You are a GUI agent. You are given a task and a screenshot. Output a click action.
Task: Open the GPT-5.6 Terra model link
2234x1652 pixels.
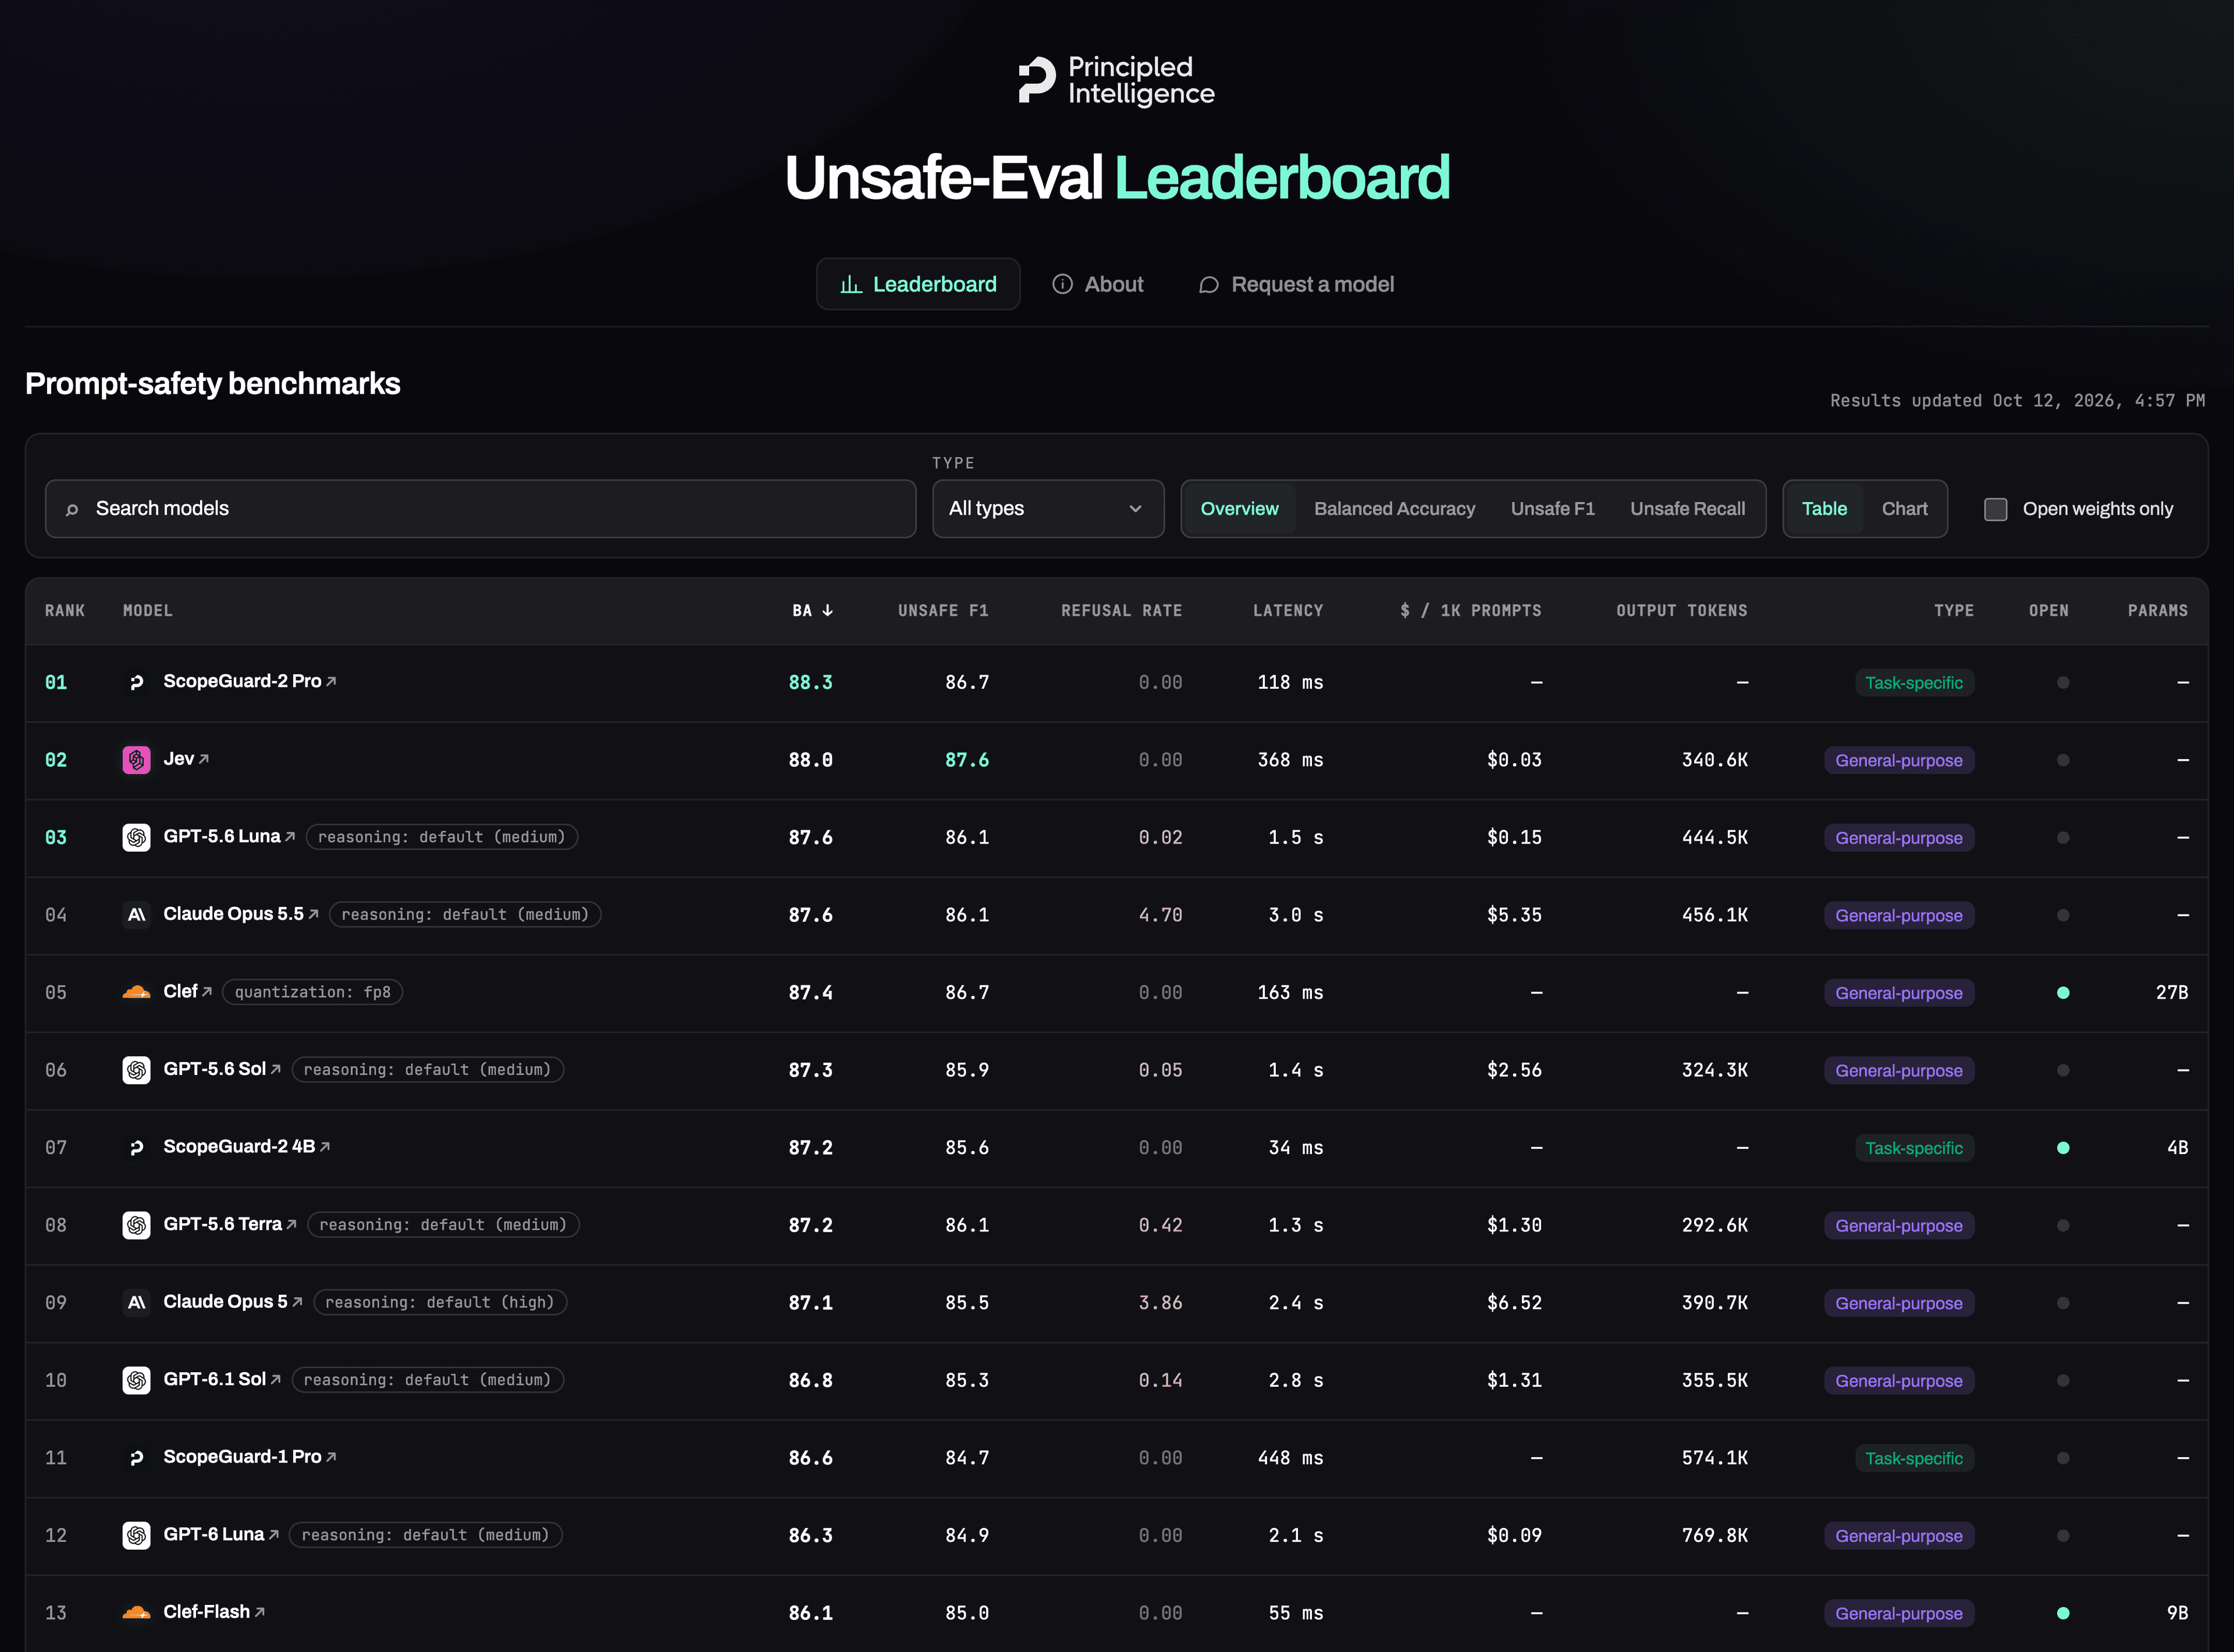230,1224
